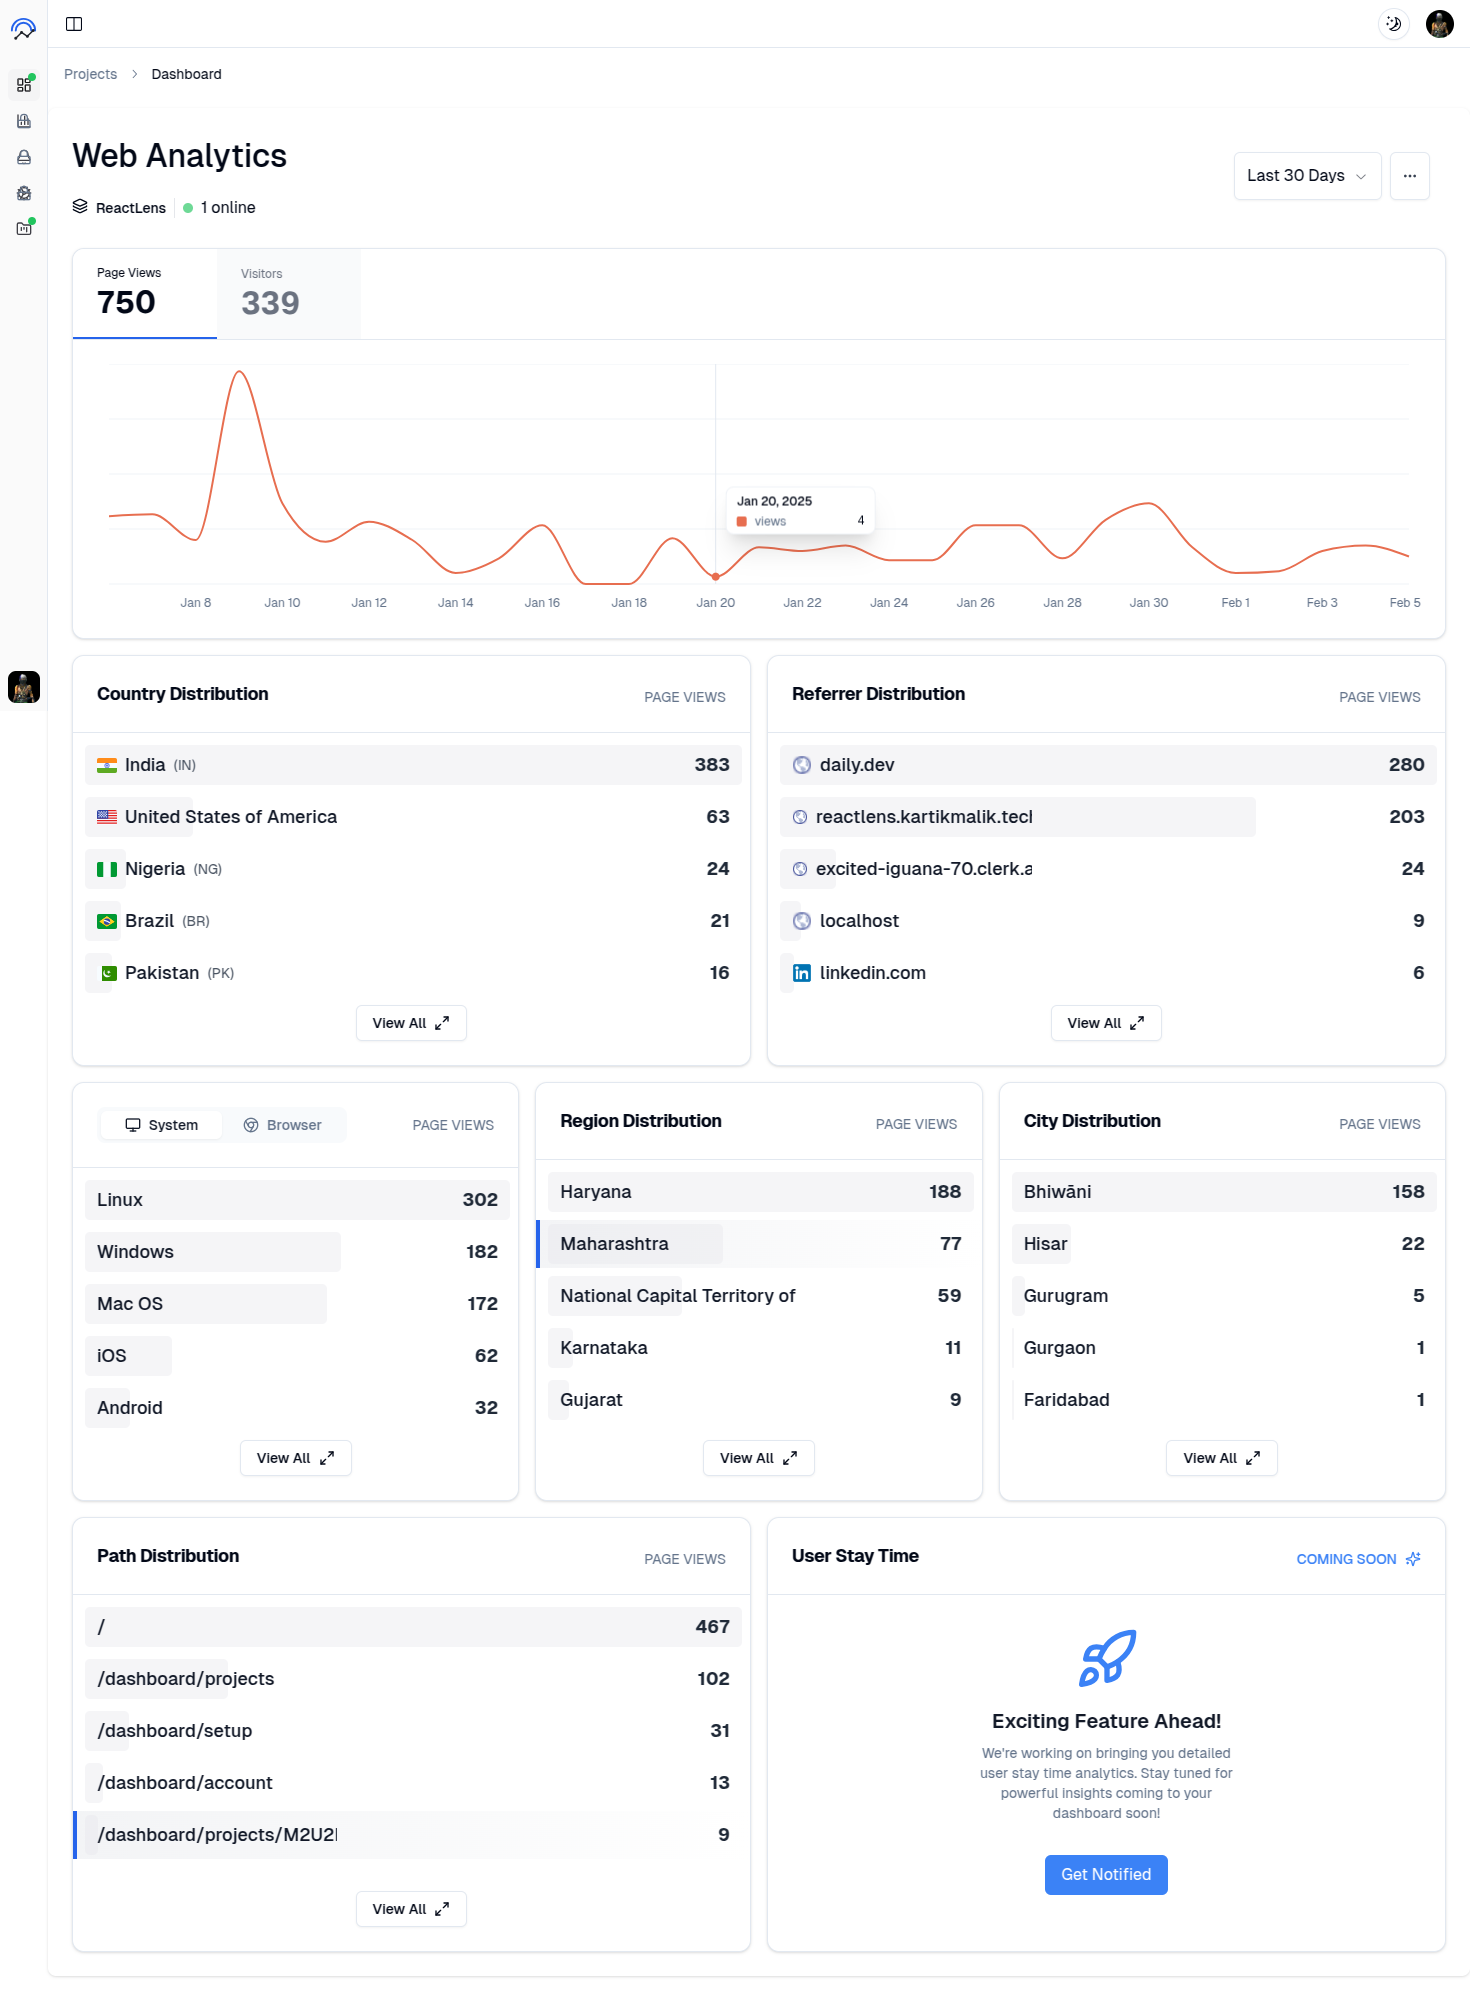This screenshot has width=1470, height=1996.
Task: Open the Last 30 Days dropdown
Action: pyautogui.click(x=1306, y=176)
